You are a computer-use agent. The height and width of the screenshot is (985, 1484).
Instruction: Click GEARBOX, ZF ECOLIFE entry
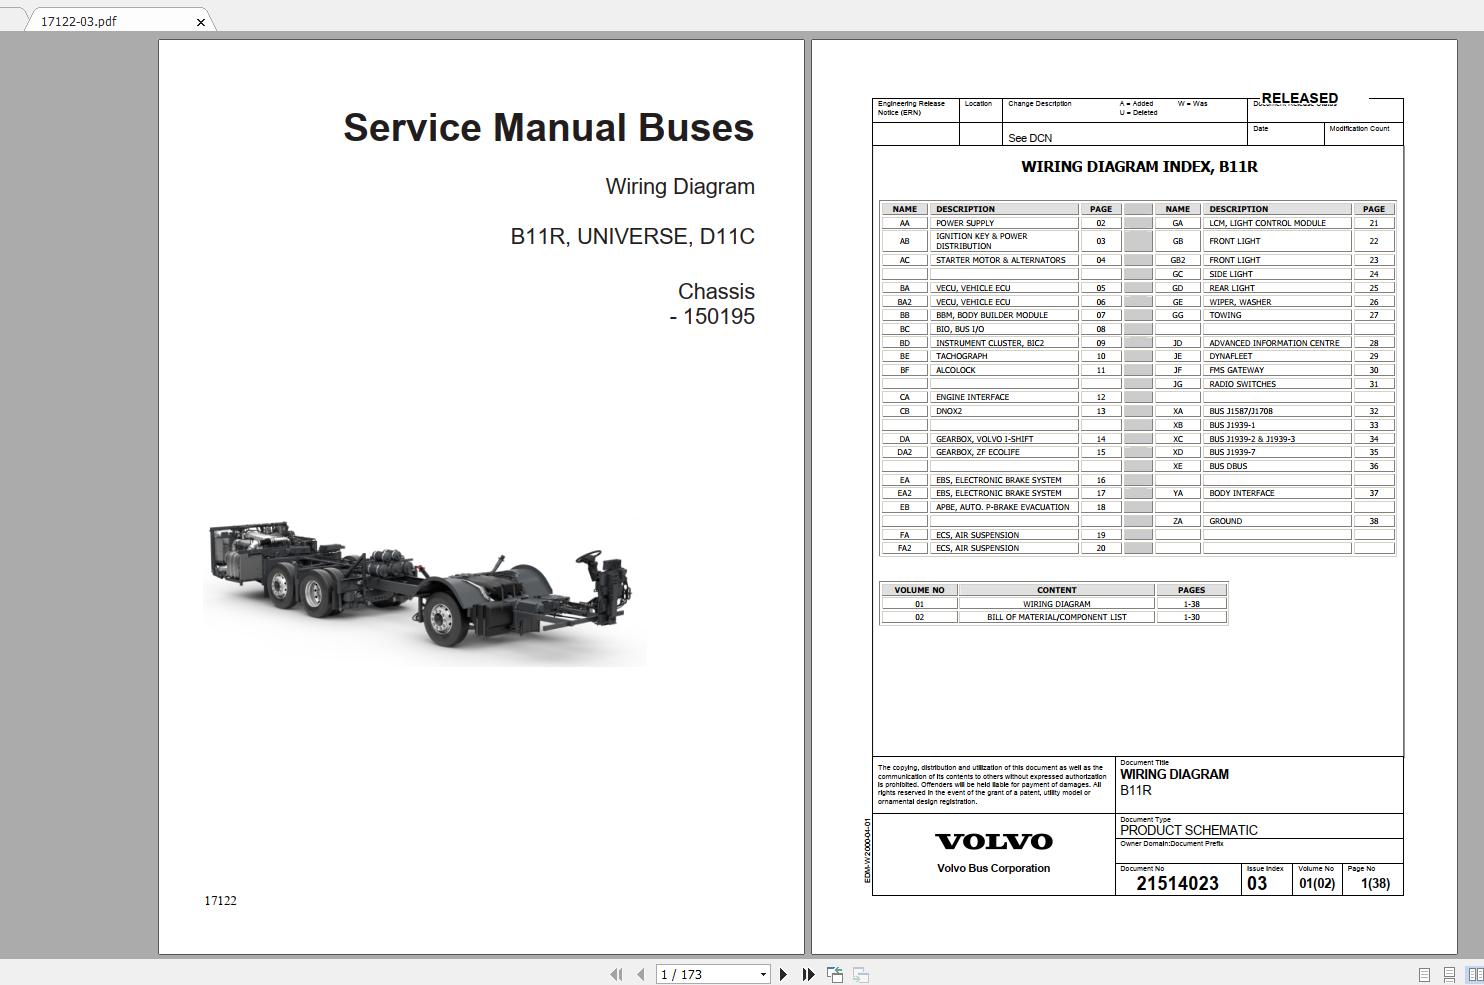[x=1004, y=452]
